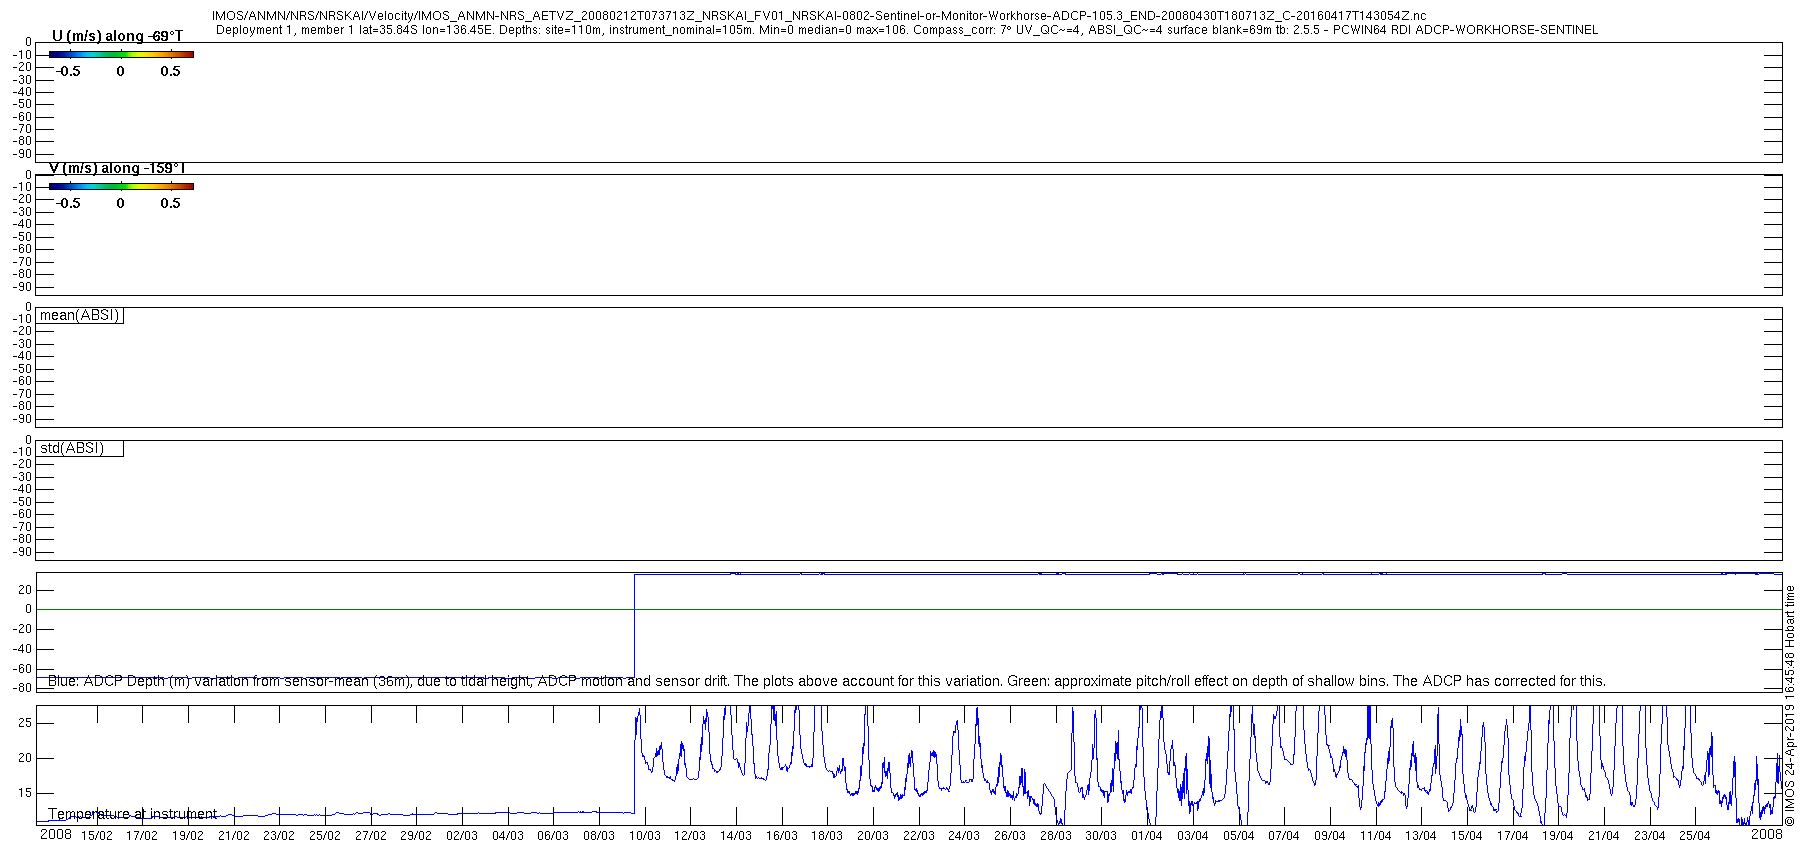
Task: Select the 'U (m/s) along -69°T' label
Action: coord(117,36)
